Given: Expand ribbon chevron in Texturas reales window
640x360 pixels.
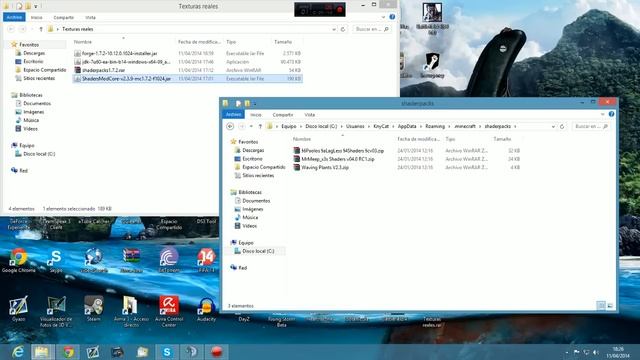Looking at the screenshot, I should tap(383, 18).
